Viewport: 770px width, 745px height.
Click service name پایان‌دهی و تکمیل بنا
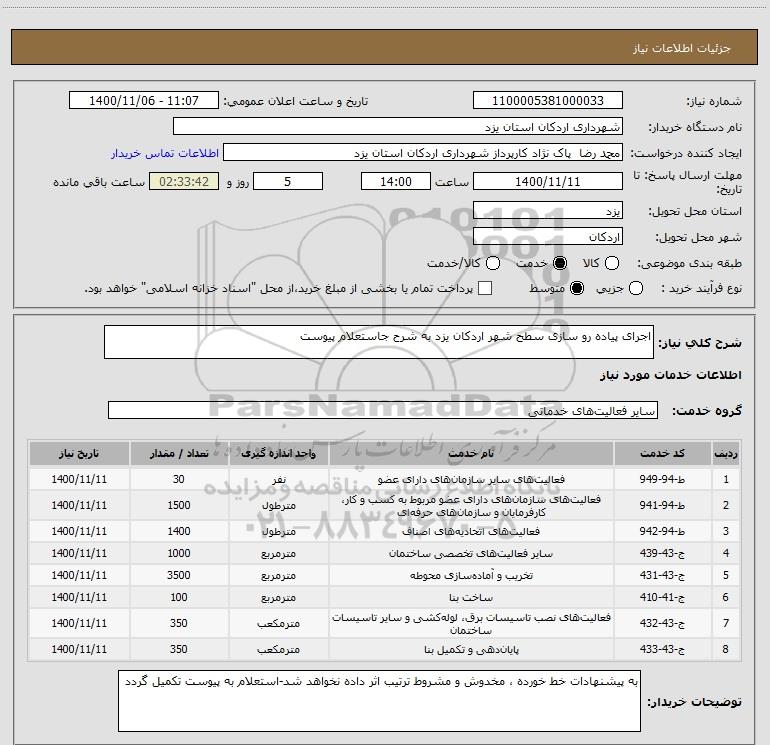[x=471, y=649]
